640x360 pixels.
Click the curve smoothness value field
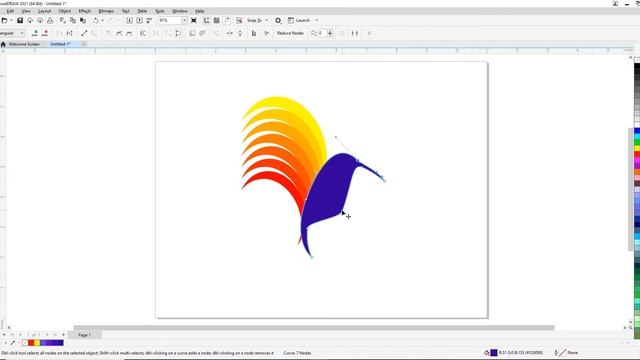pyautogui.click(x=322, y=33)
